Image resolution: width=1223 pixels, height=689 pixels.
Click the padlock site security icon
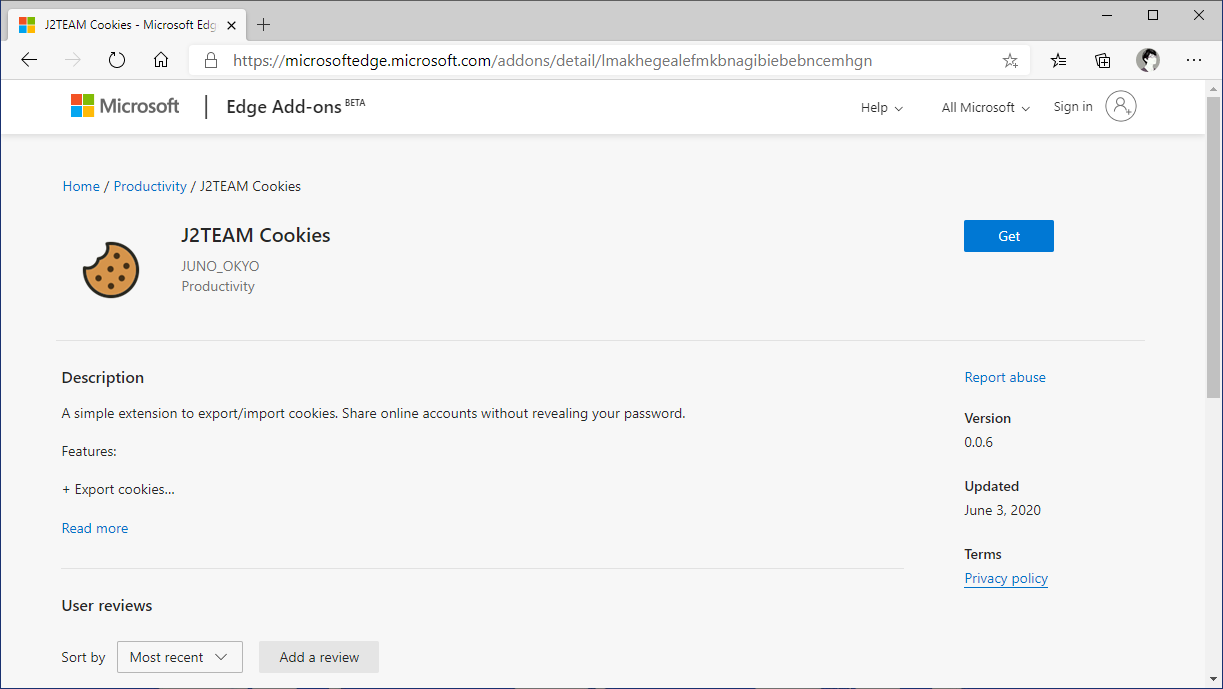[211, 60]
